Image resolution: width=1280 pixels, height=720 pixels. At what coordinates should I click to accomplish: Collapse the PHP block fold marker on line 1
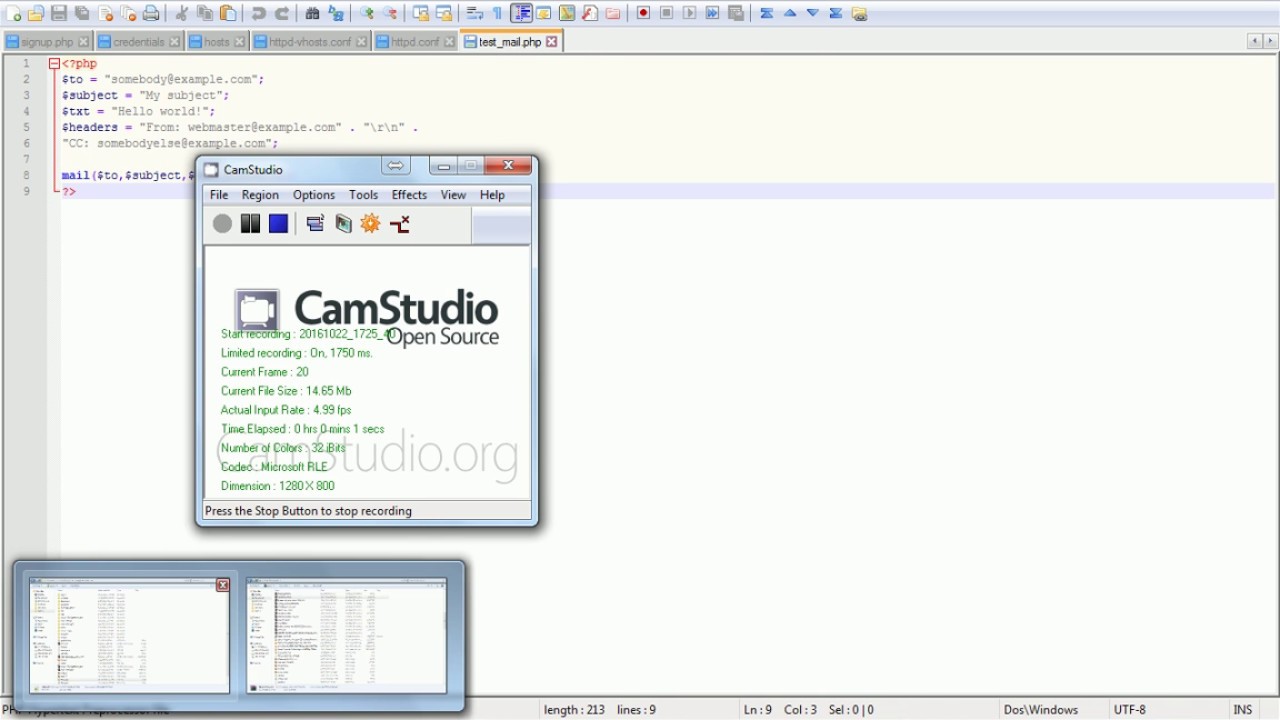pos(54,63)
